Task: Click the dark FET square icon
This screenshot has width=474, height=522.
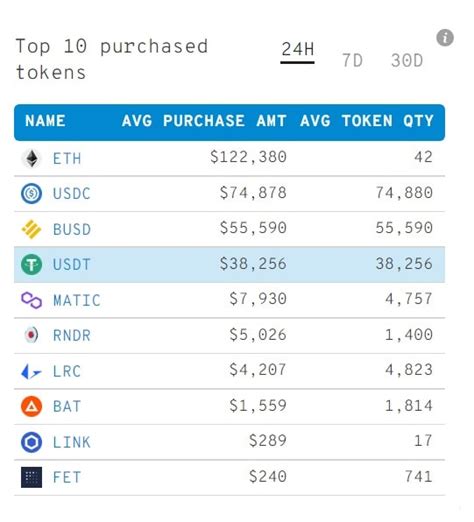Action: (32, 477)
